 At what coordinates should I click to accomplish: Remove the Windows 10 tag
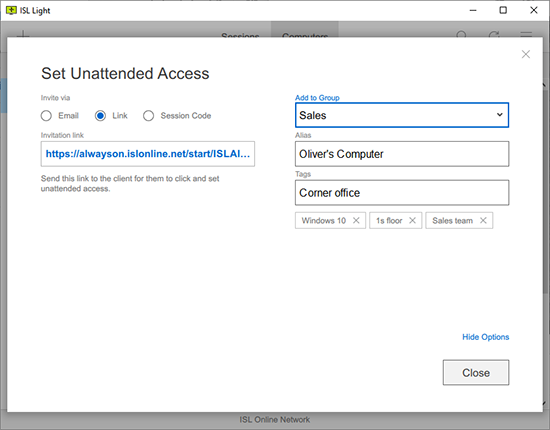point(356,221)
